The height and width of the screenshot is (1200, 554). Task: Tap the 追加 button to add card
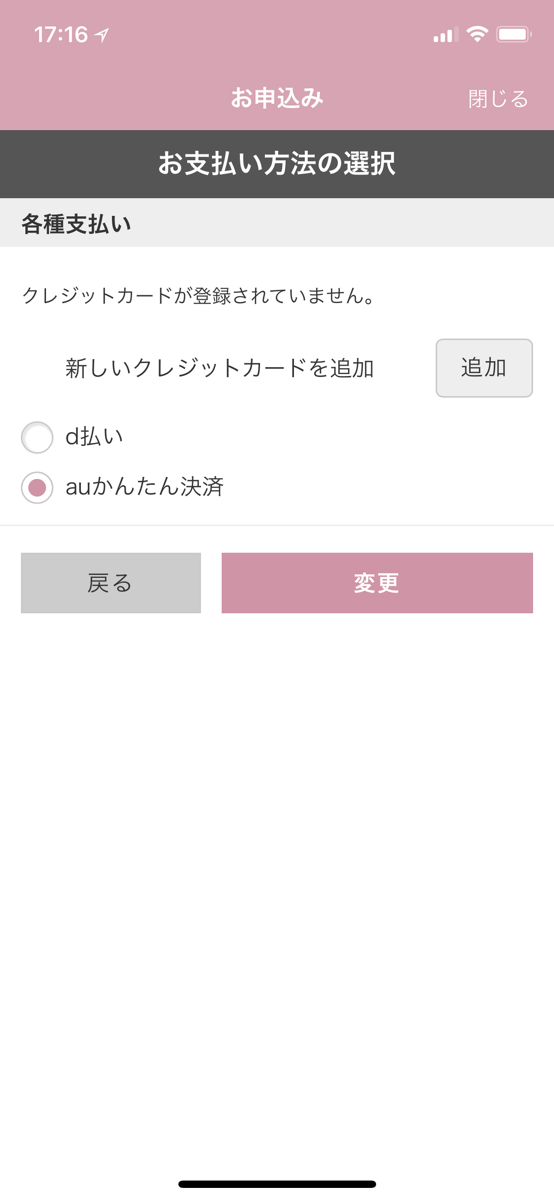click(484, 368)
